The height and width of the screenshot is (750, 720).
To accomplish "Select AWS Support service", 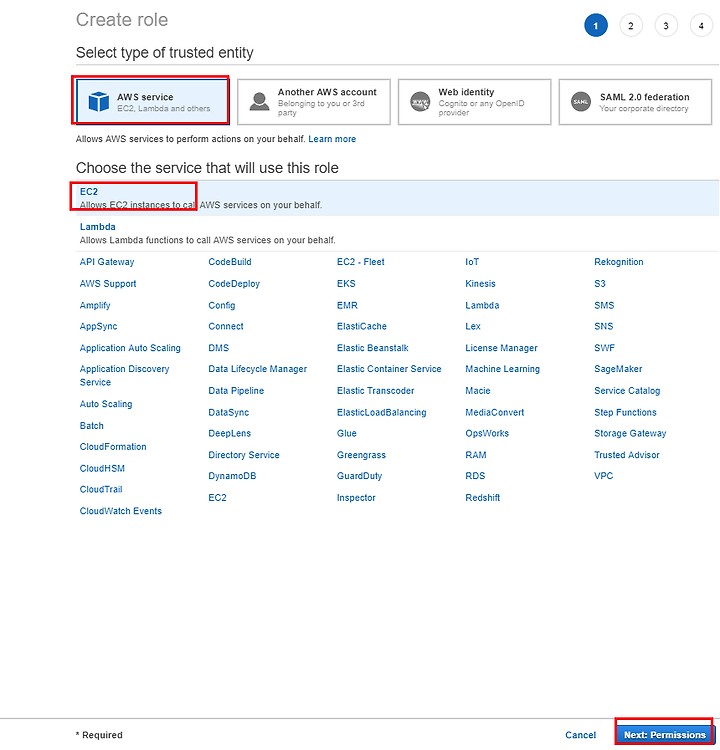I will point(108,284).
